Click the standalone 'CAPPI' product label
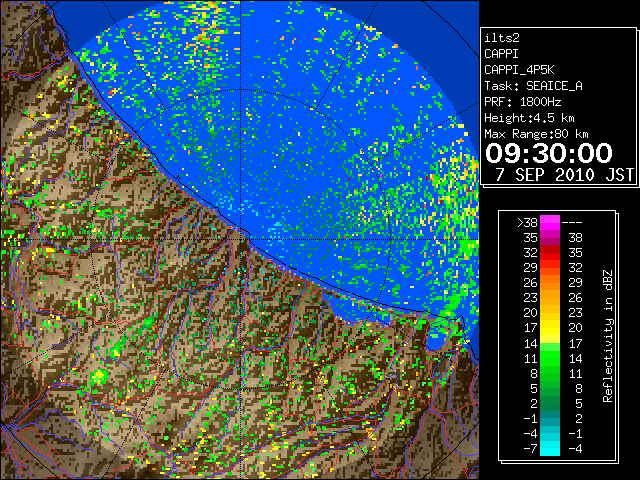The height and width of the screenshot is (480, 640). click(x=501, y=54)
